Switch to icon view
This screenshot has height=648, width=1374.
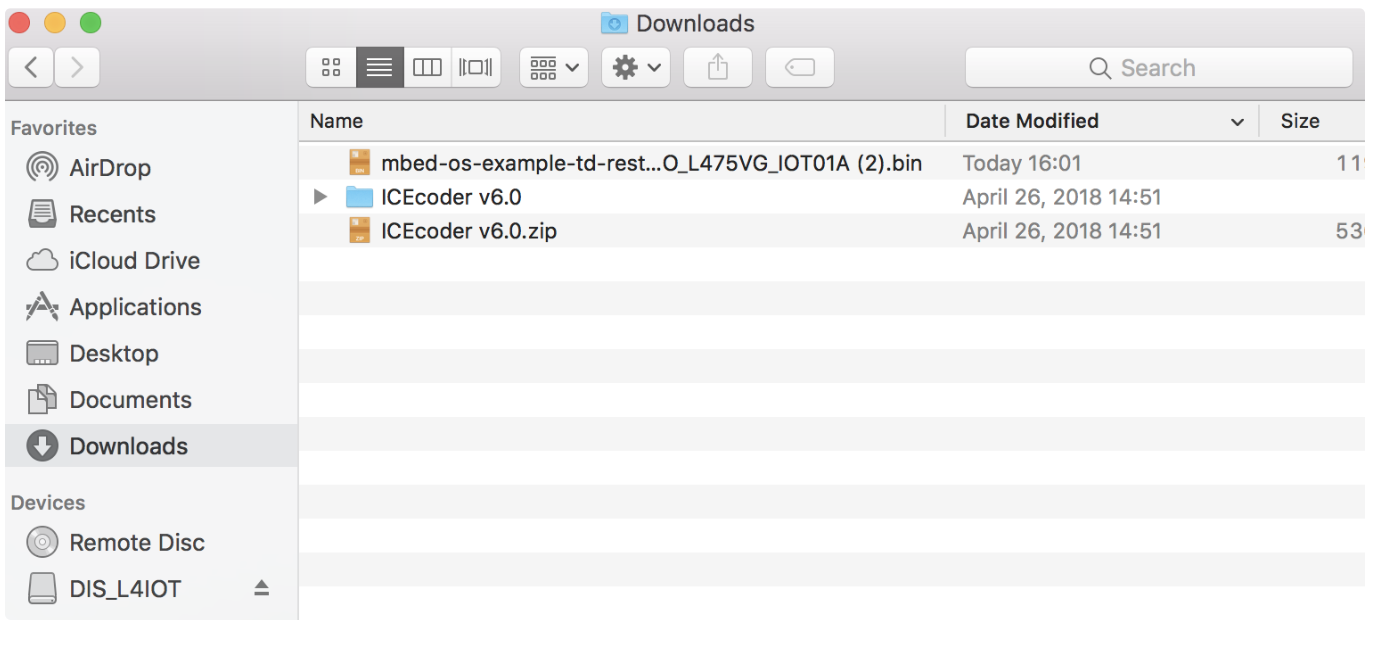331,68
